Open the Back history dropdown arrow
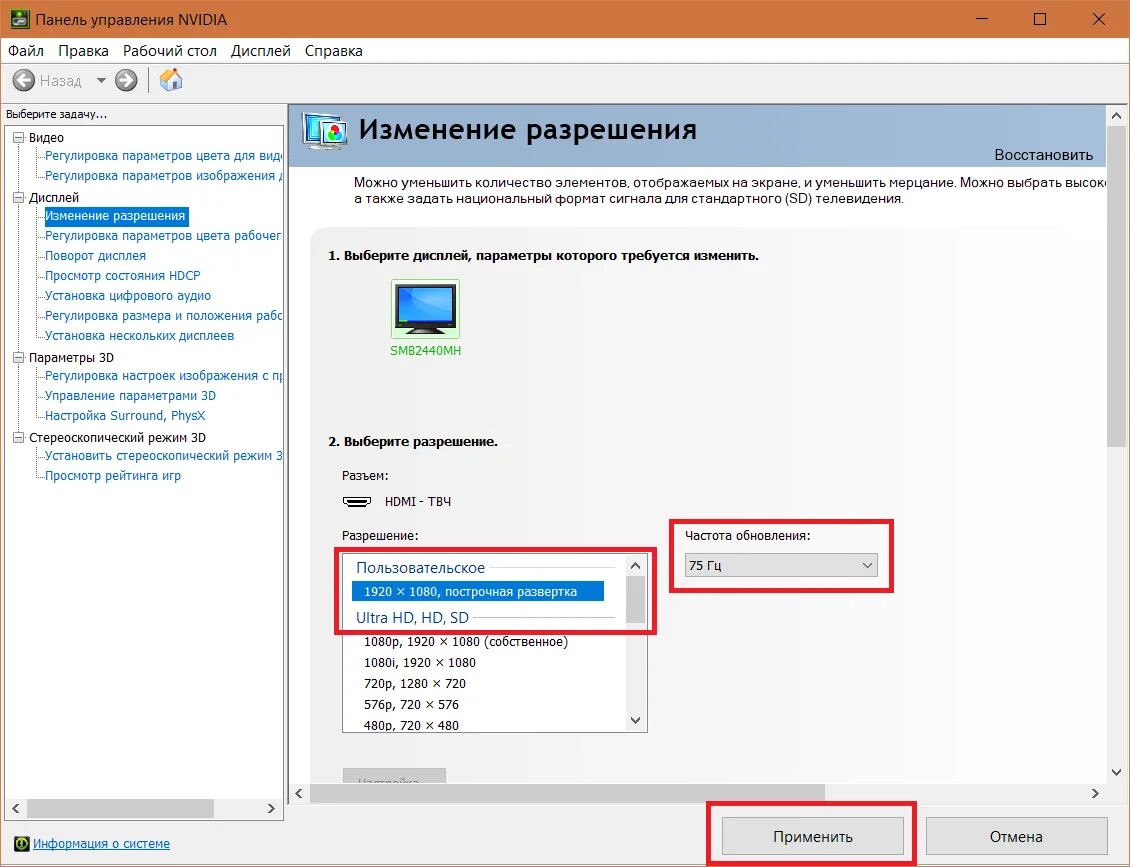The height and width of the screenshot is (867, 1130). (x=101, y=80)
